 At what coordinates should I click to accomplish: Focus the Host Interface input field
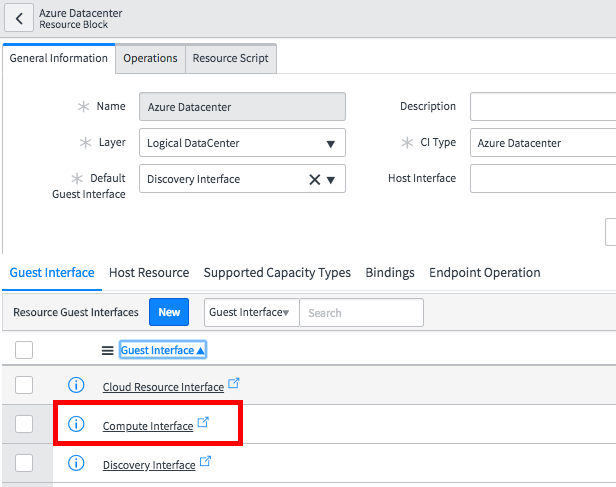click(x=543, y=179)
